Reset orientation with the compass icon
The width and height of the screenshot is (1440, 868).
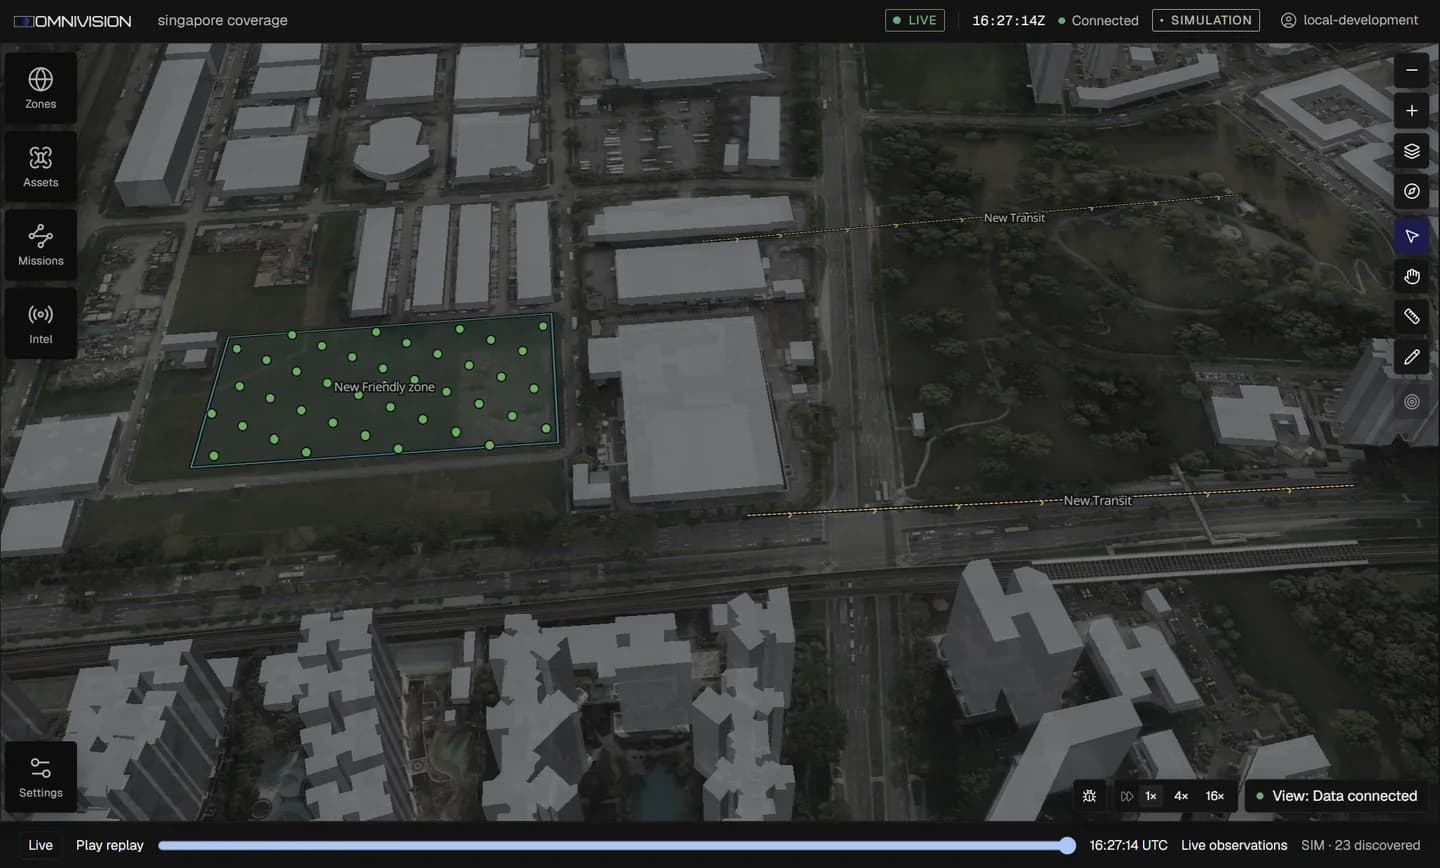click(1411, 191)
